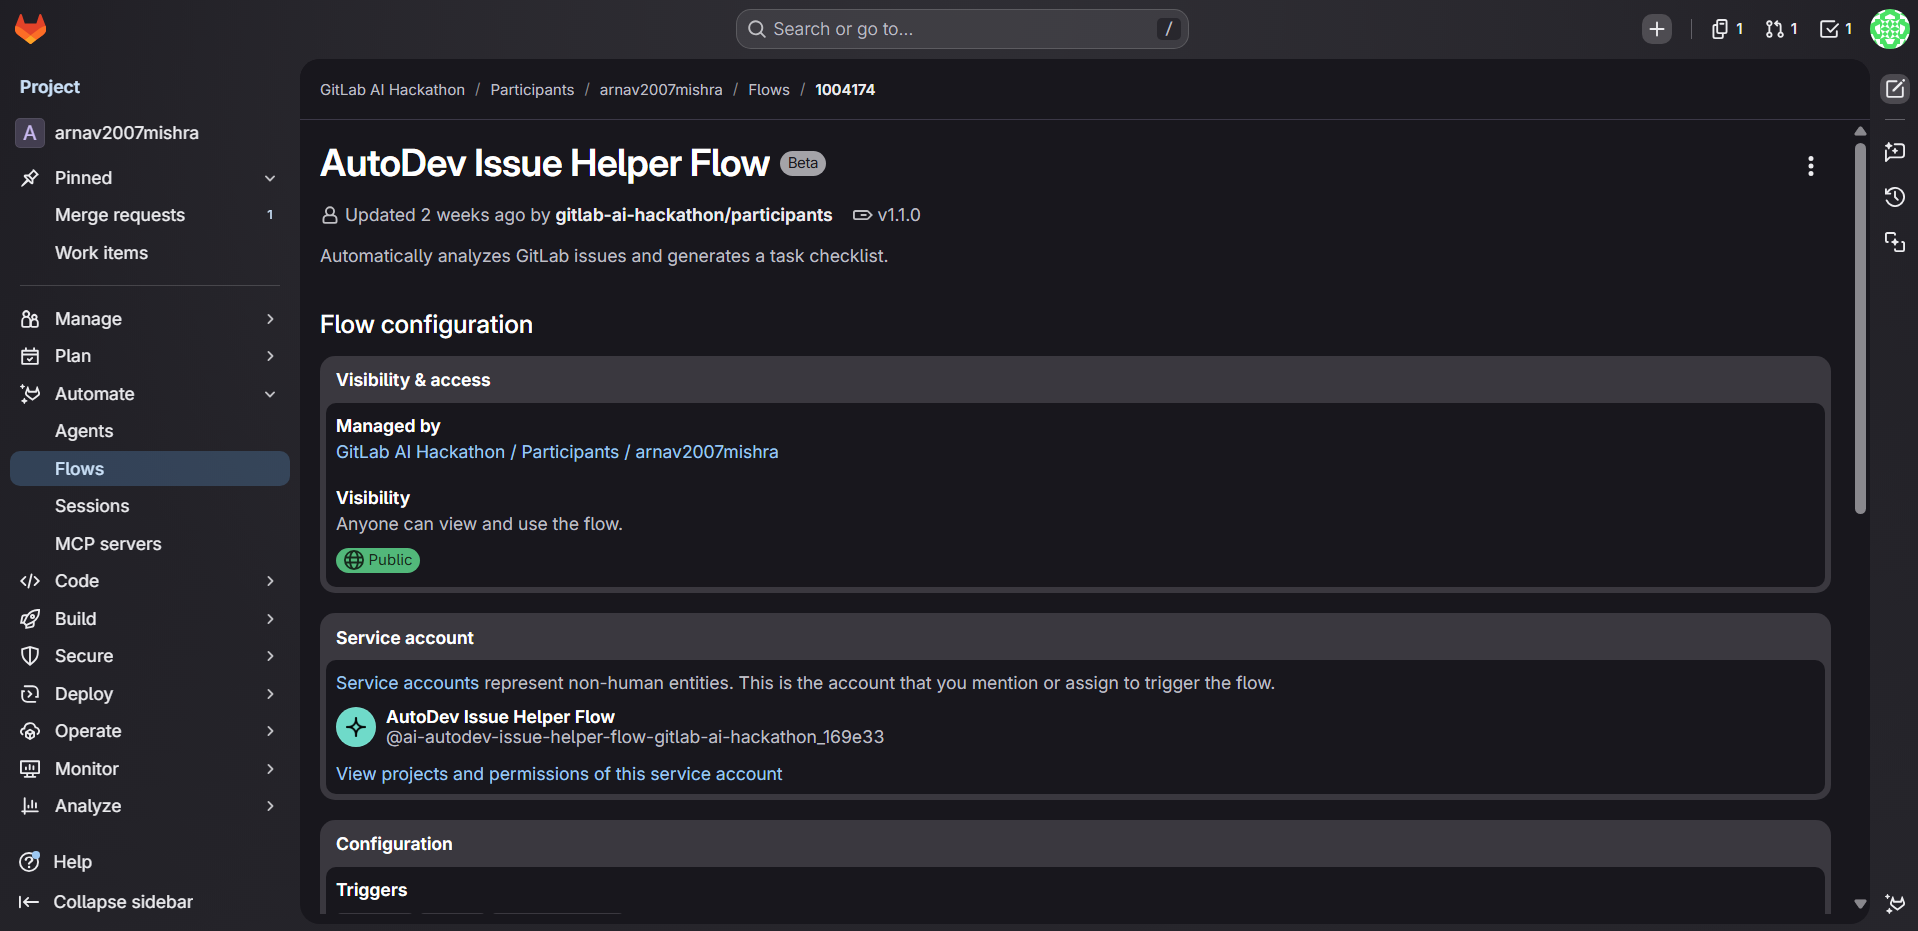Open MCP servers page
The height and width of the screenshot is (931, 1918).
108,544
